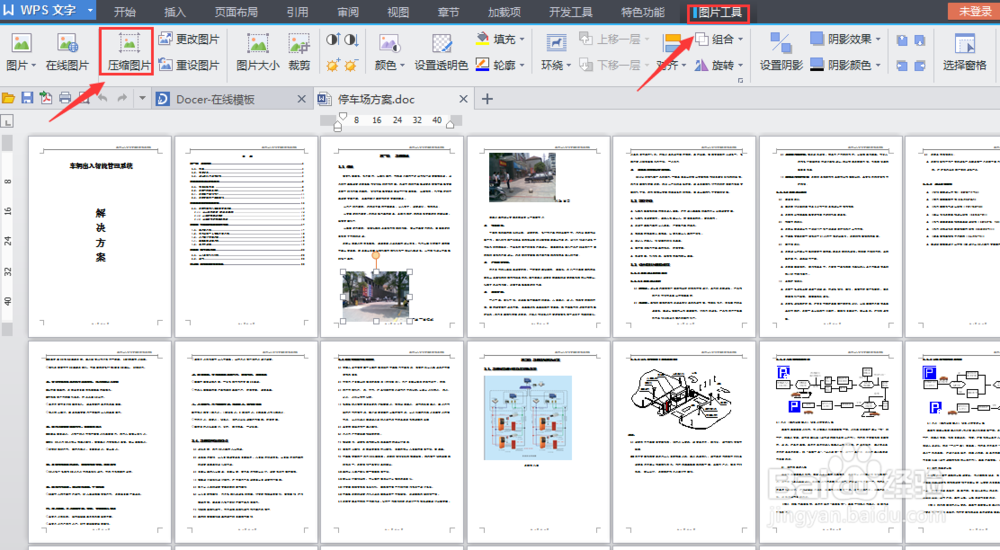Decrease picture contrast icon

351,40
